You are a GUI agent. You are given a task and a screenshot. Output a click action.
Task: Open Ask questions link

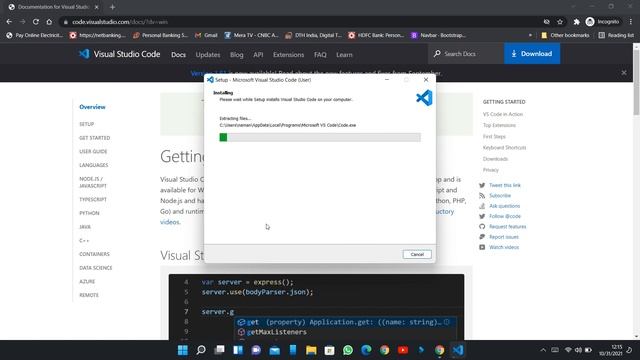504,206
